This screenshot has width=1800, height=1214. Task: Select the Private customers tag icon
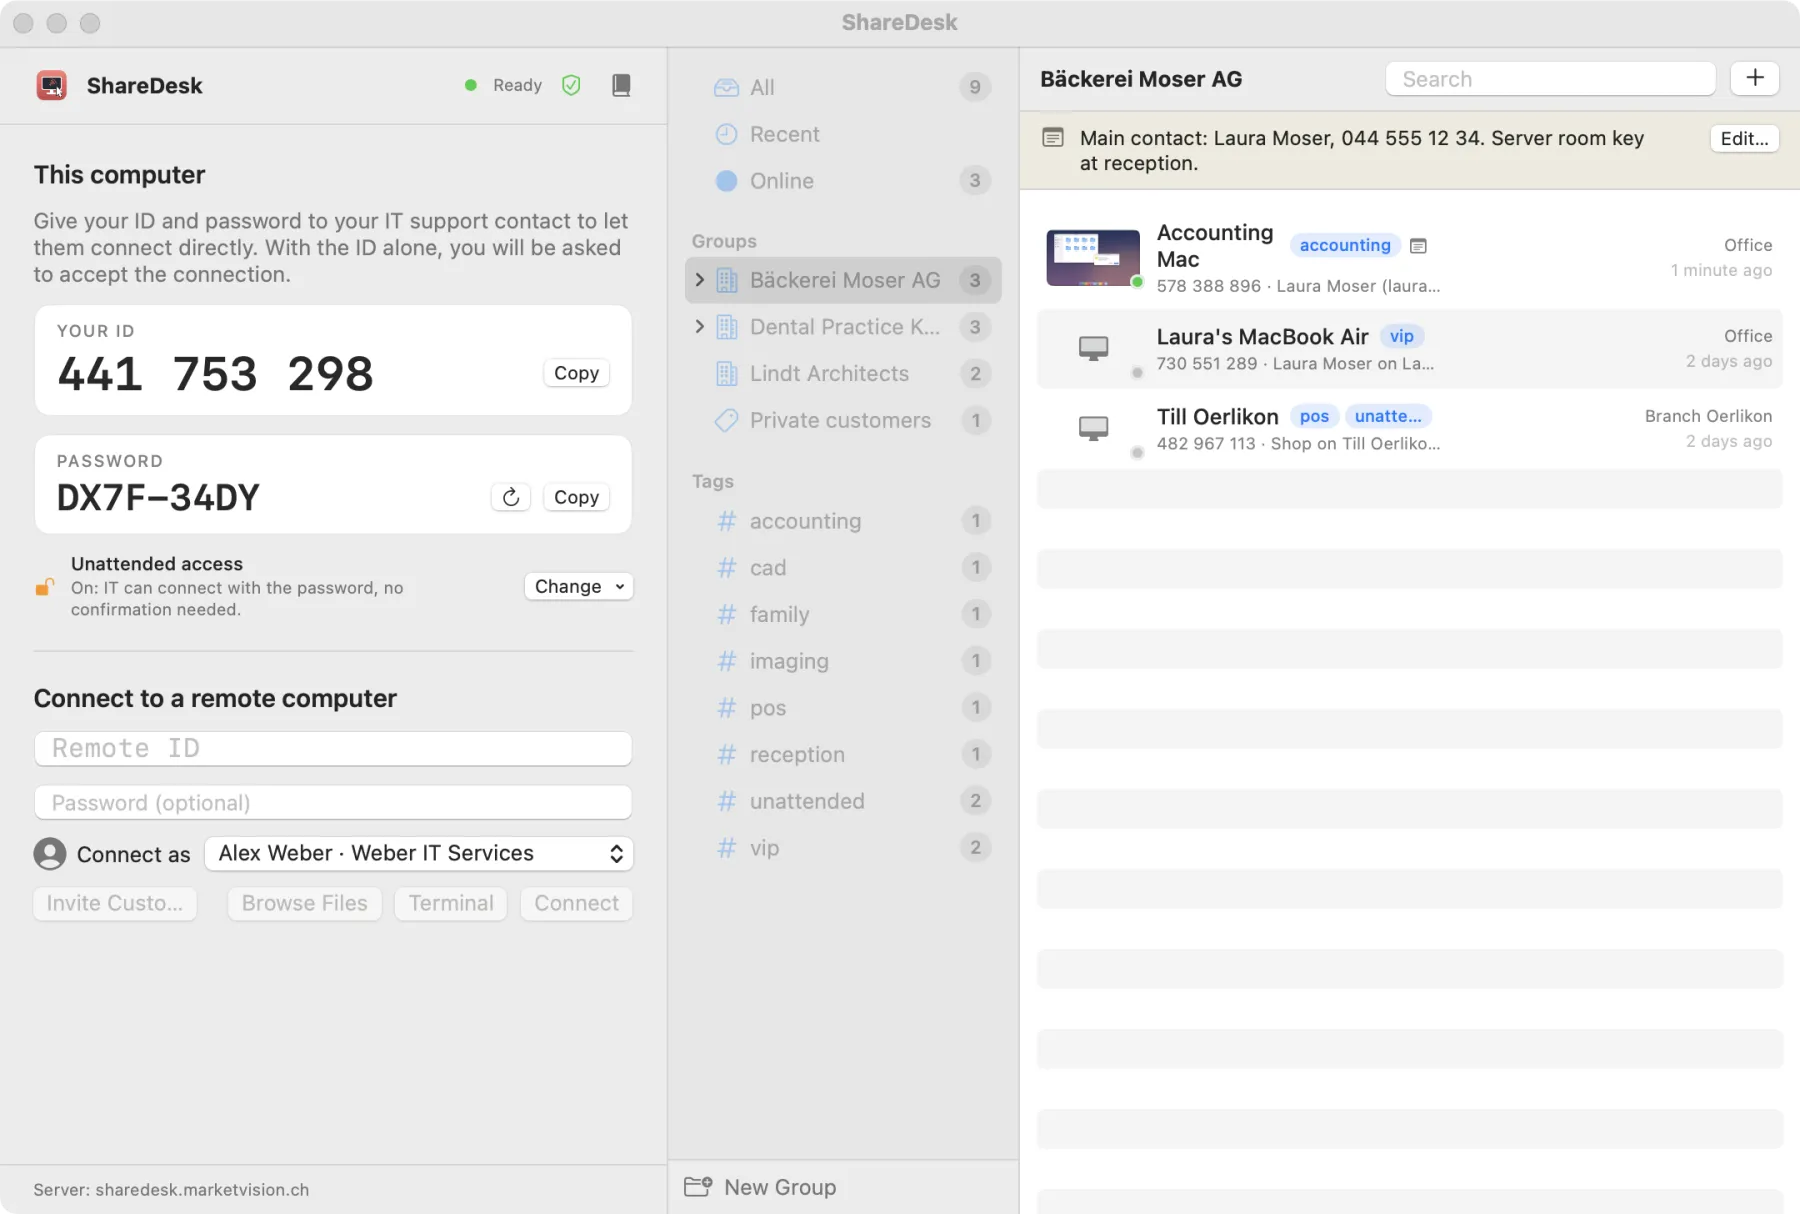pos(726,420)
